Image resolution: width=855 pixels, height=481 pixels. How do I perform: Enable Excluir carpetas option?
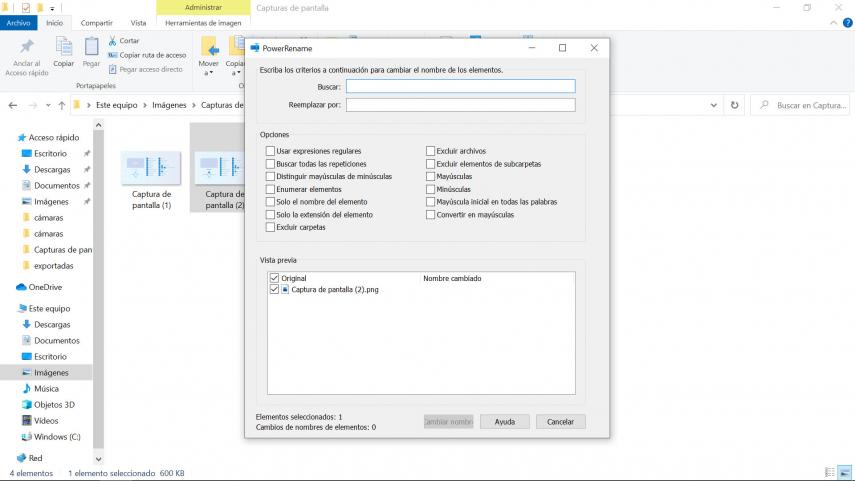point(270,227)
